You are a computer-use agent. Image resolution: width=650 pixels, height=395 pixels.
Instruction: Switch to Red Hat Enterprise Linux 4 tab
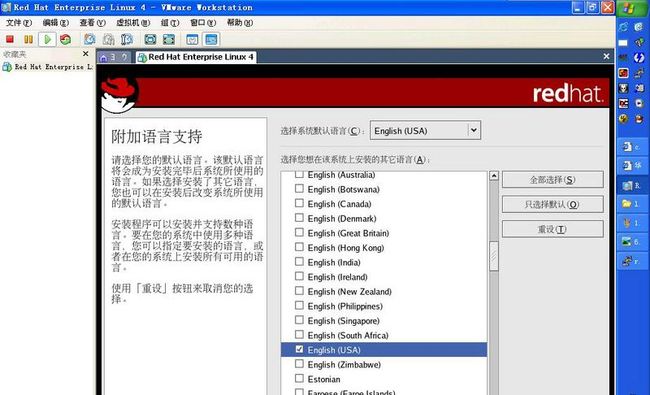196,57
